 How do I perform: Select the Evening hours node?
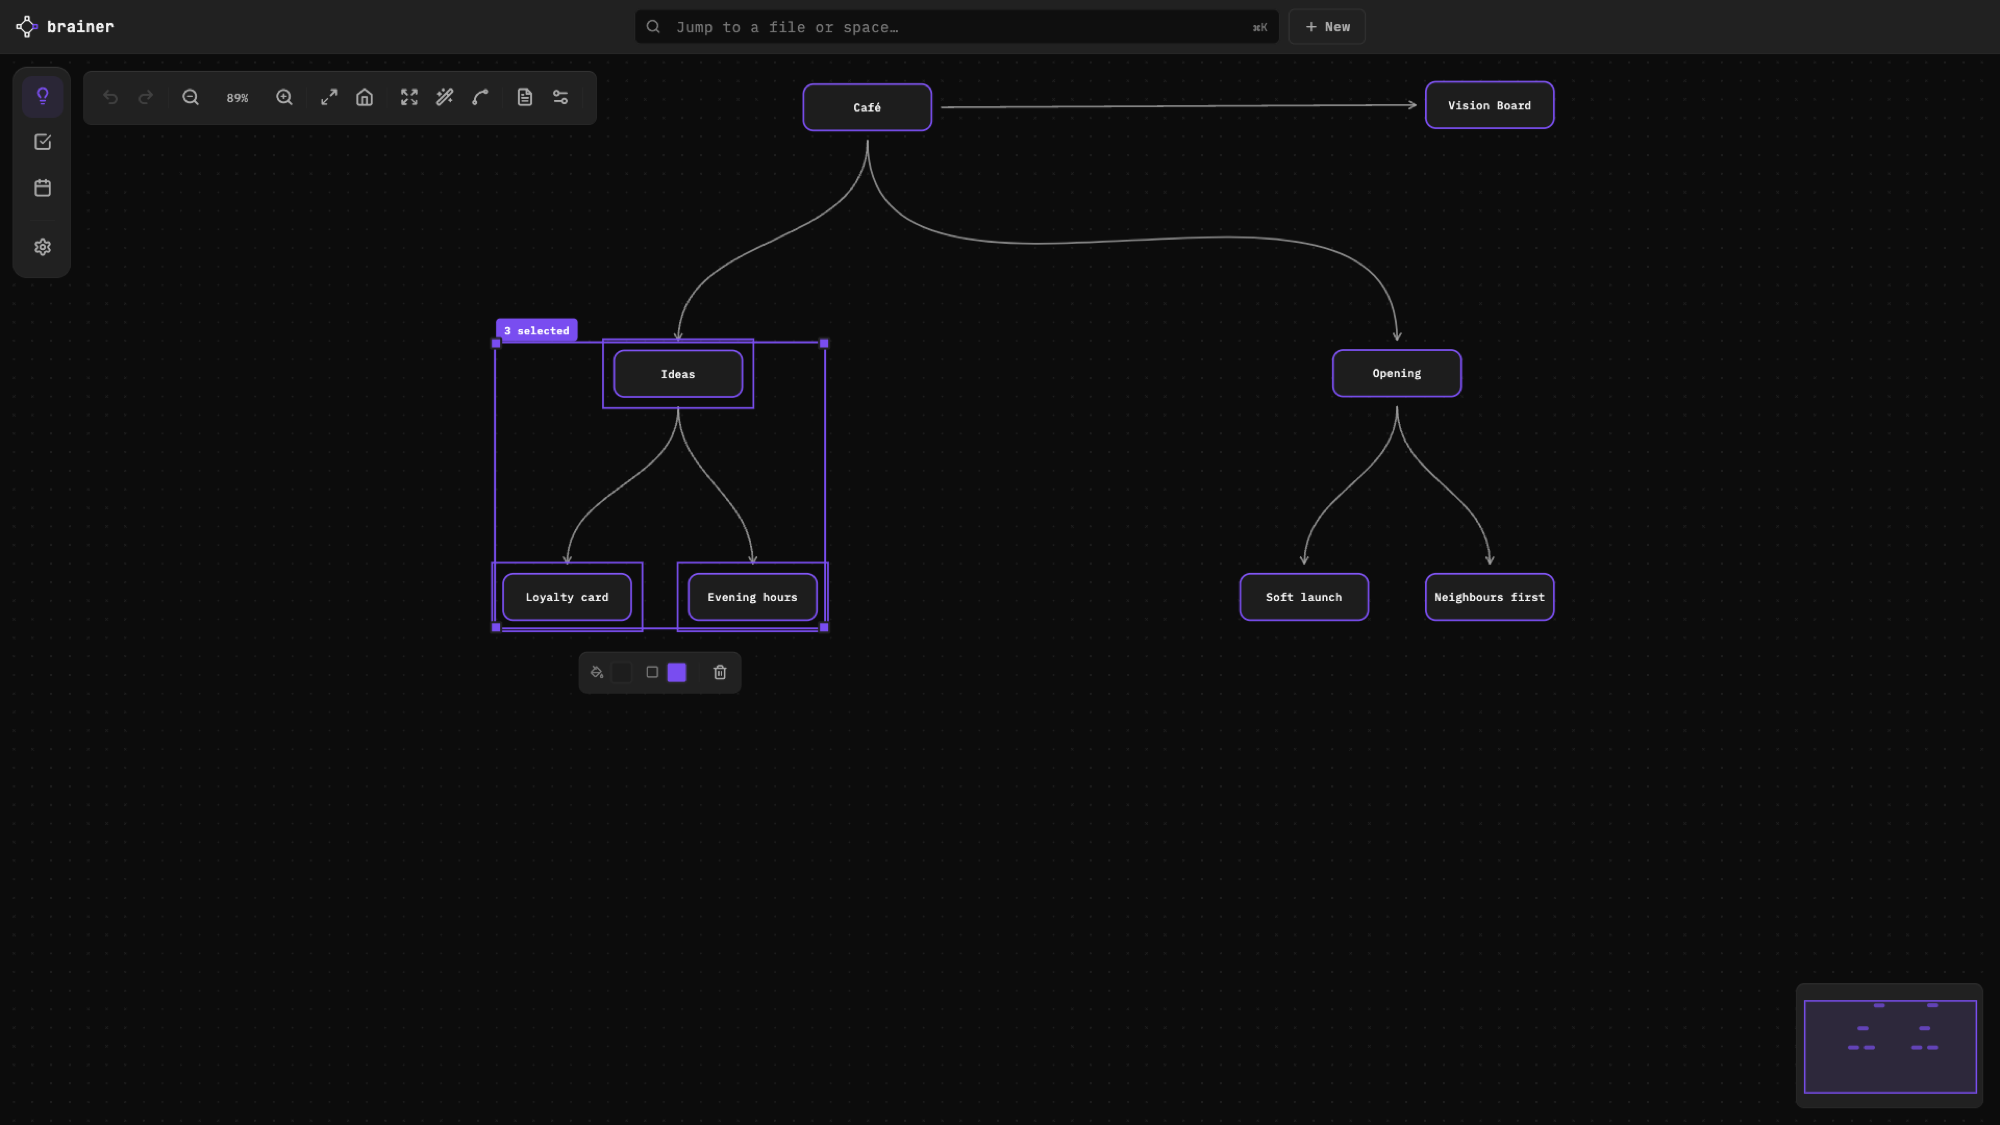[x=752, y=597]
